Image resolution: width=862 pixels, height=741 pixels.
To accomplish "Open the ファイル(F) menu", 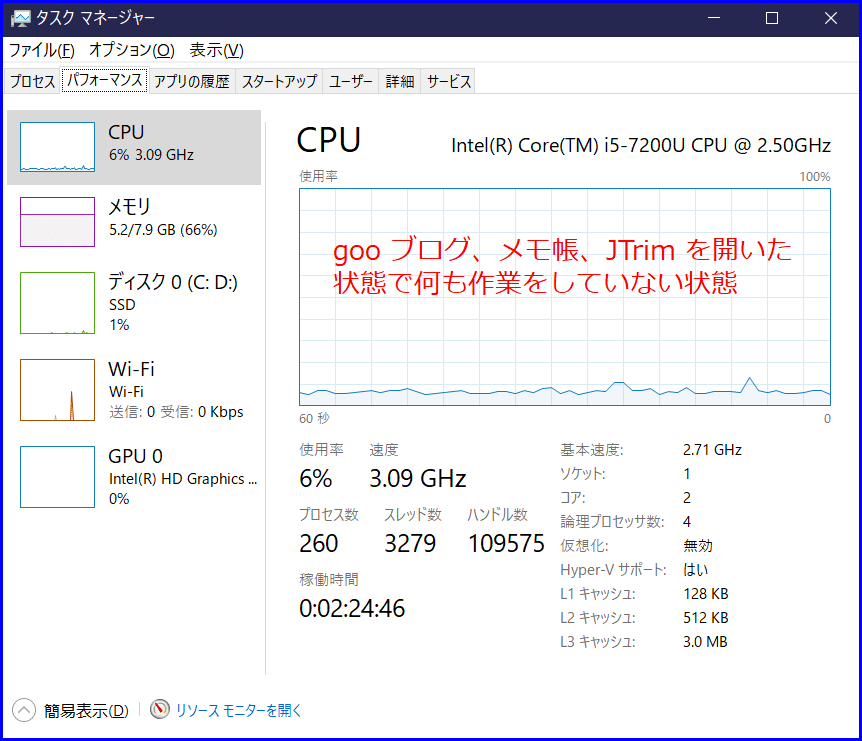I will coord(42,51).
